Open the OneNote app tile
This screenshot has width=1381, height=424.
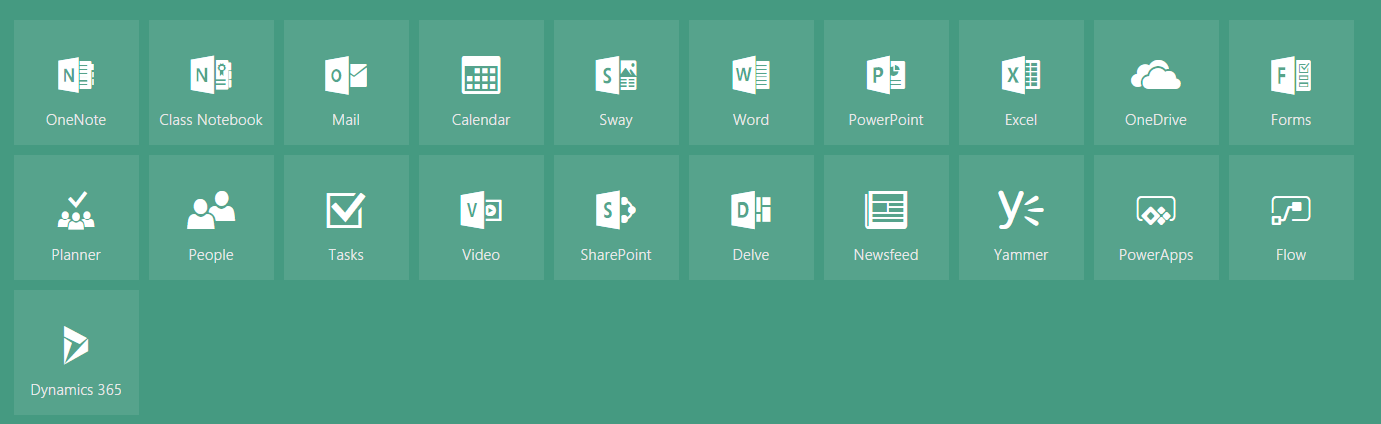point(76,82)
